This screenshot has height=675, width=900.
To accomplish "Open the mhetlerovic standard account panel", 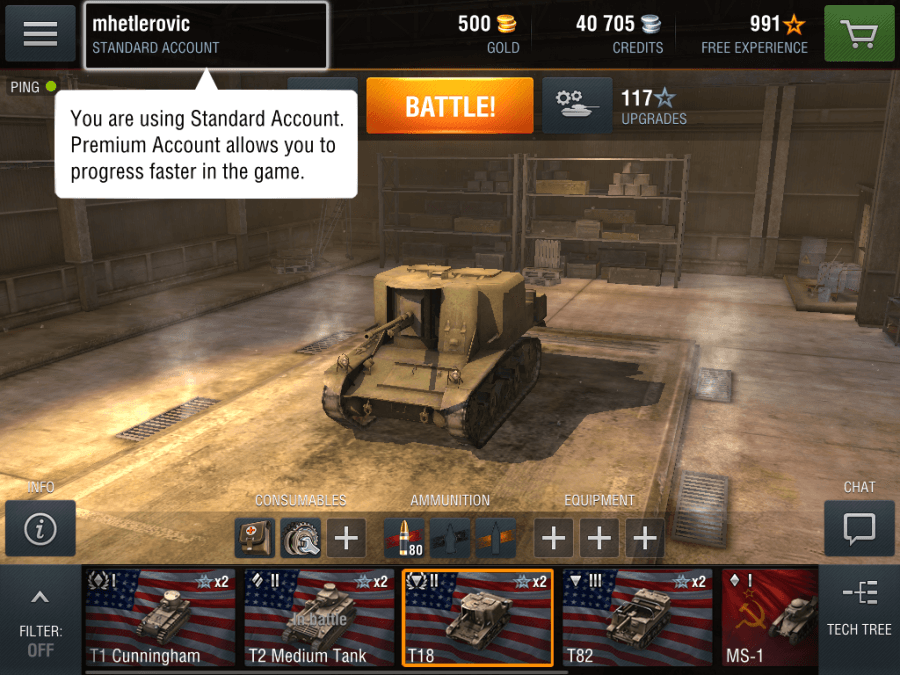I will click(207, 35).
